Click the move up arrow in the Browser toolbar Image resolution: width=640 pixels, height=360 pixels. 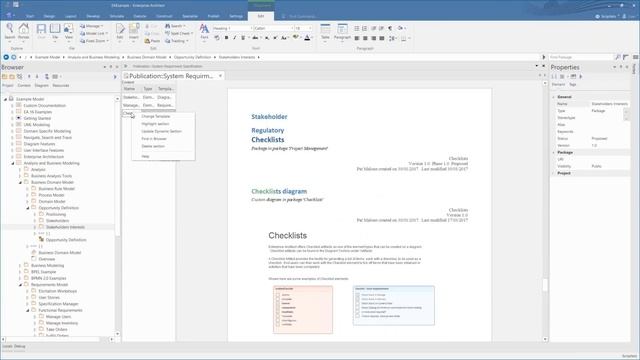[x=29, y=76]
